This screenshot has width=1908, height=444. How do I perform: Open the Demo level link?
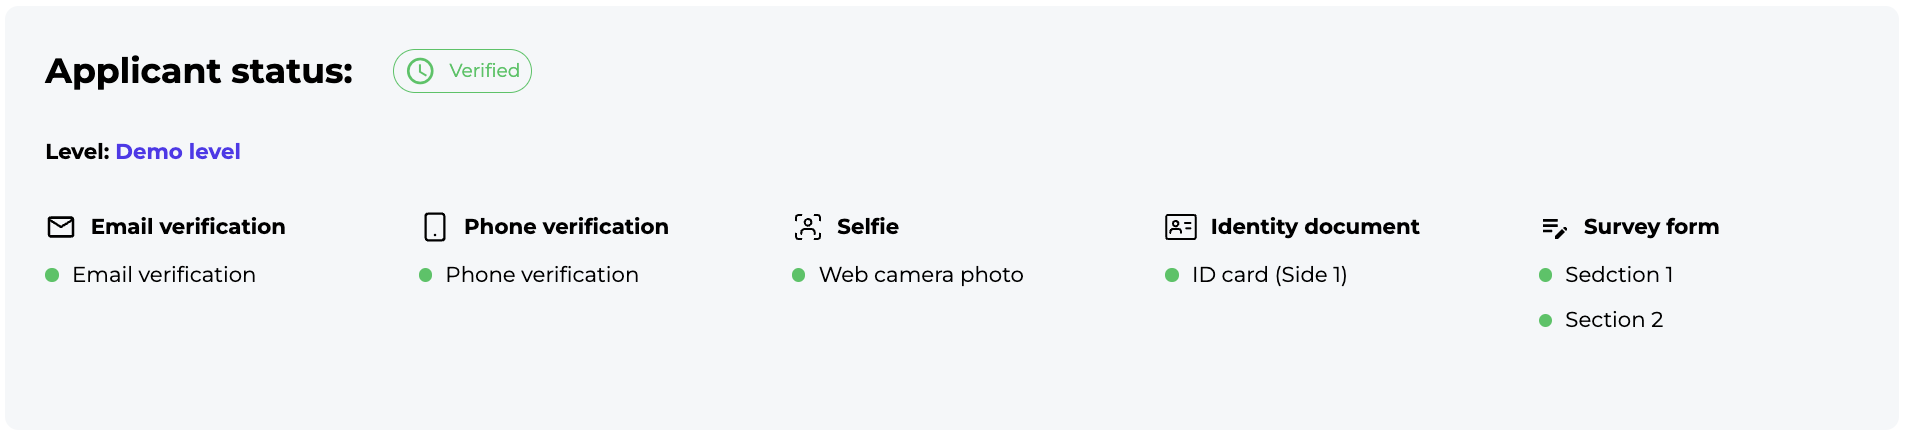click(x=178, y=152)
